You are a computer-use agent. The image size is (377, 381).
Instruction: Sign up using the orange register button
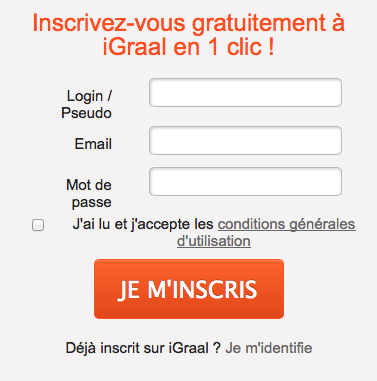point(189,289)
